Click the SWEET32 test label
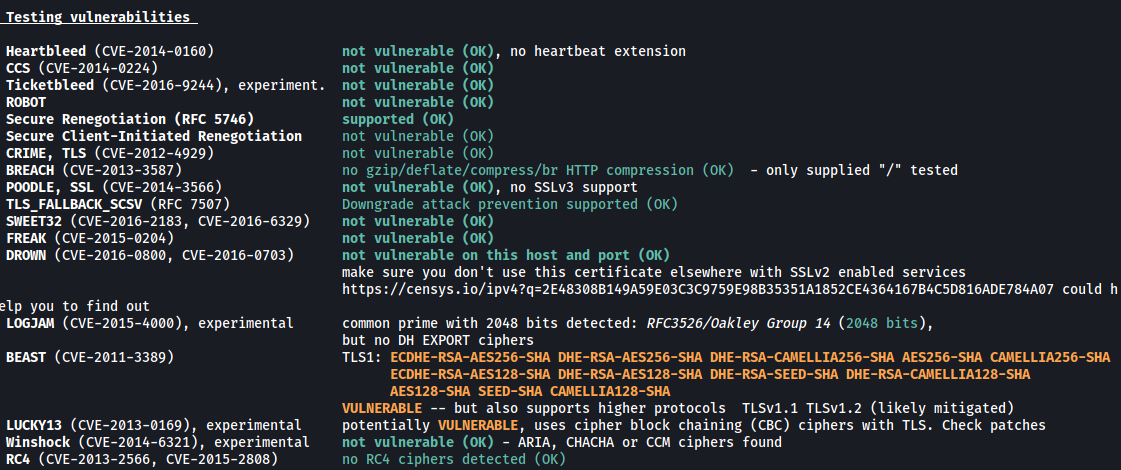Viewport: 1121px width, 470px height. coord(36,221)
